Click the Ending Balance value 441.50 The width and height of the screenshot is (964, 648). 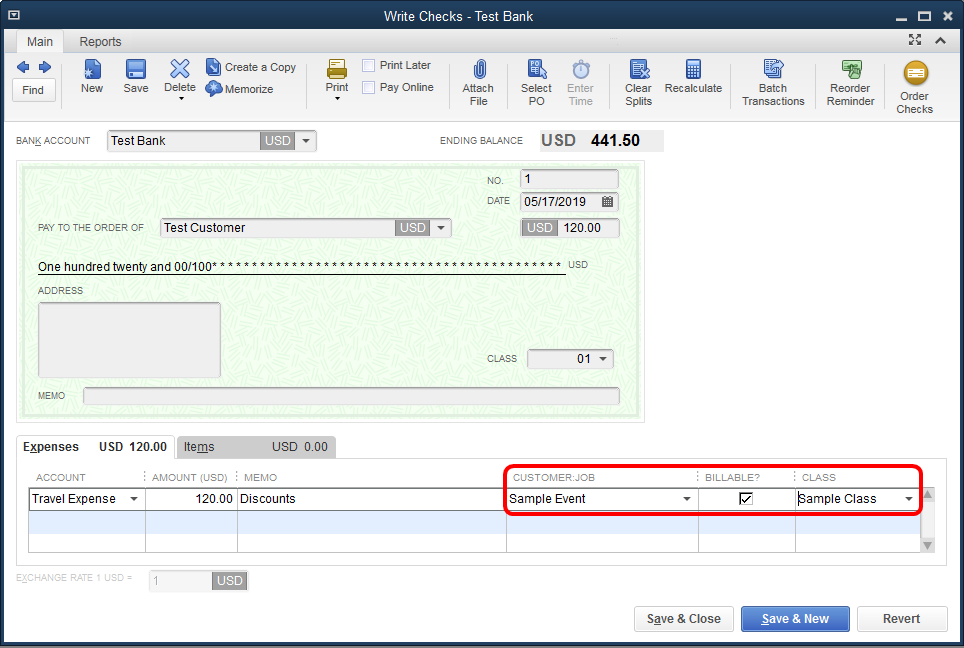click(x=615, y=140)
